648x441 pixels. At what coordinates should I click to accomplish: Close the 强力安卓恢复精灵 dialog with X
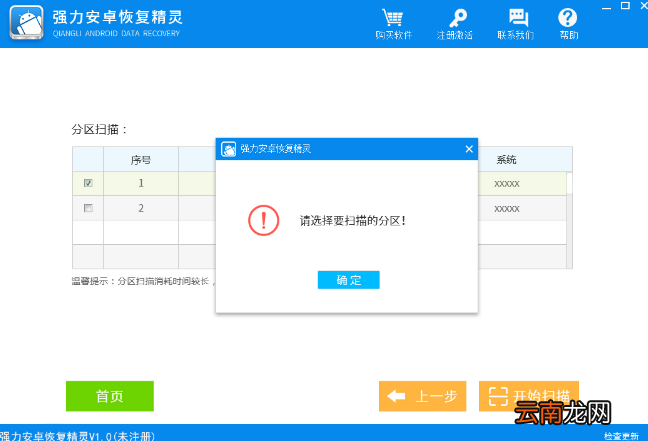[469, 149]
